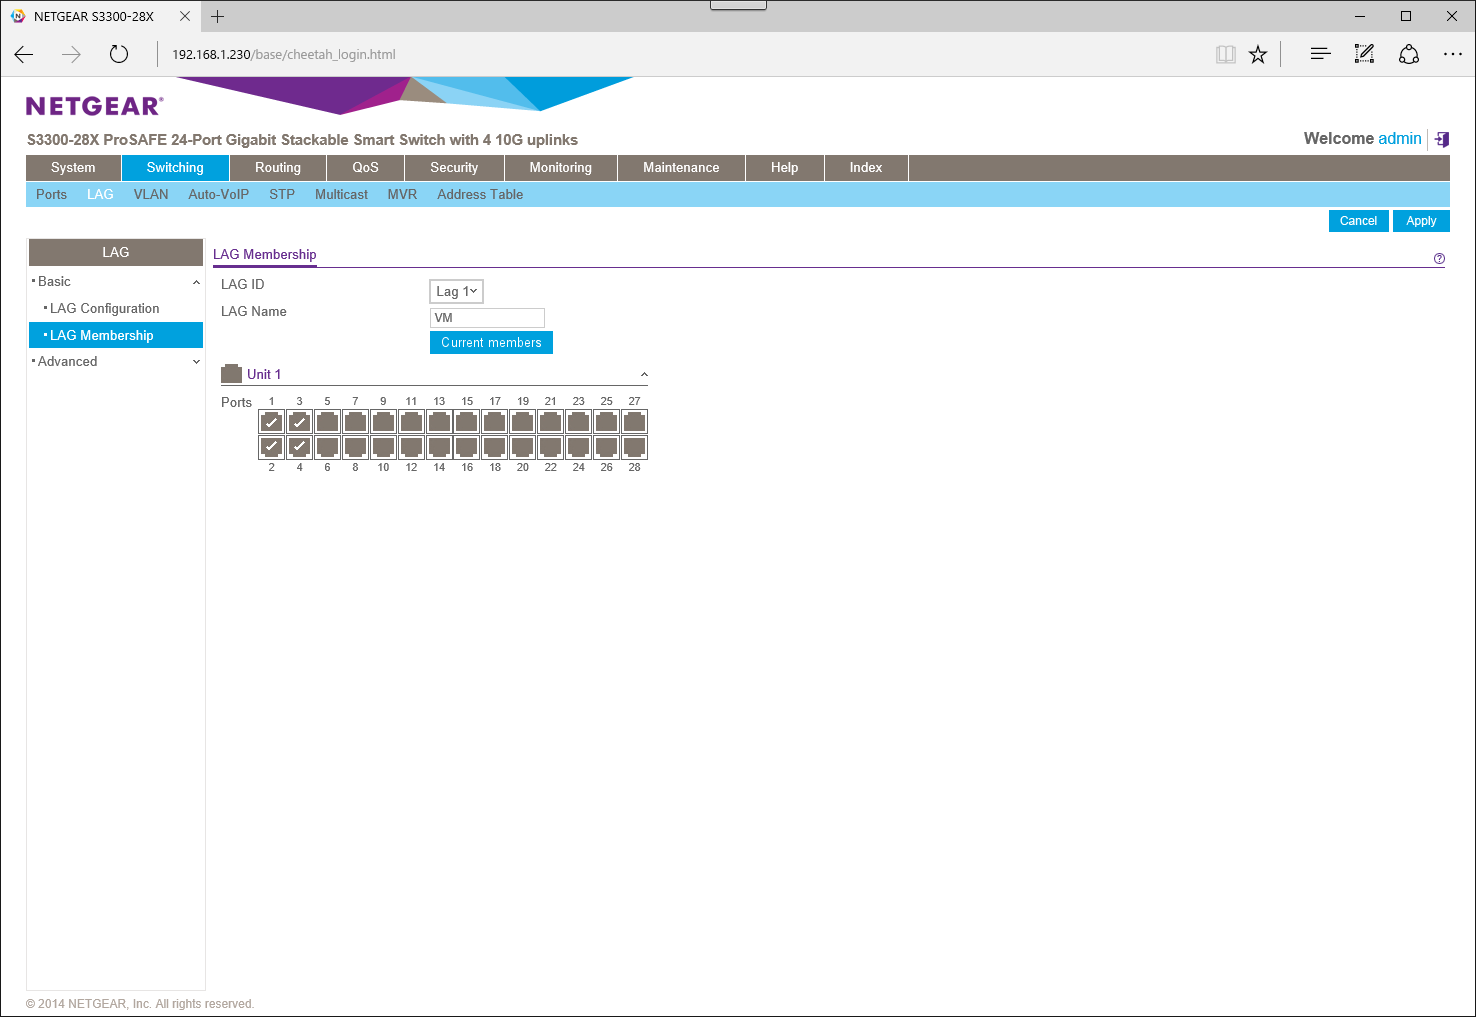
Task: Click the Current members button
Action: [491, 343]
